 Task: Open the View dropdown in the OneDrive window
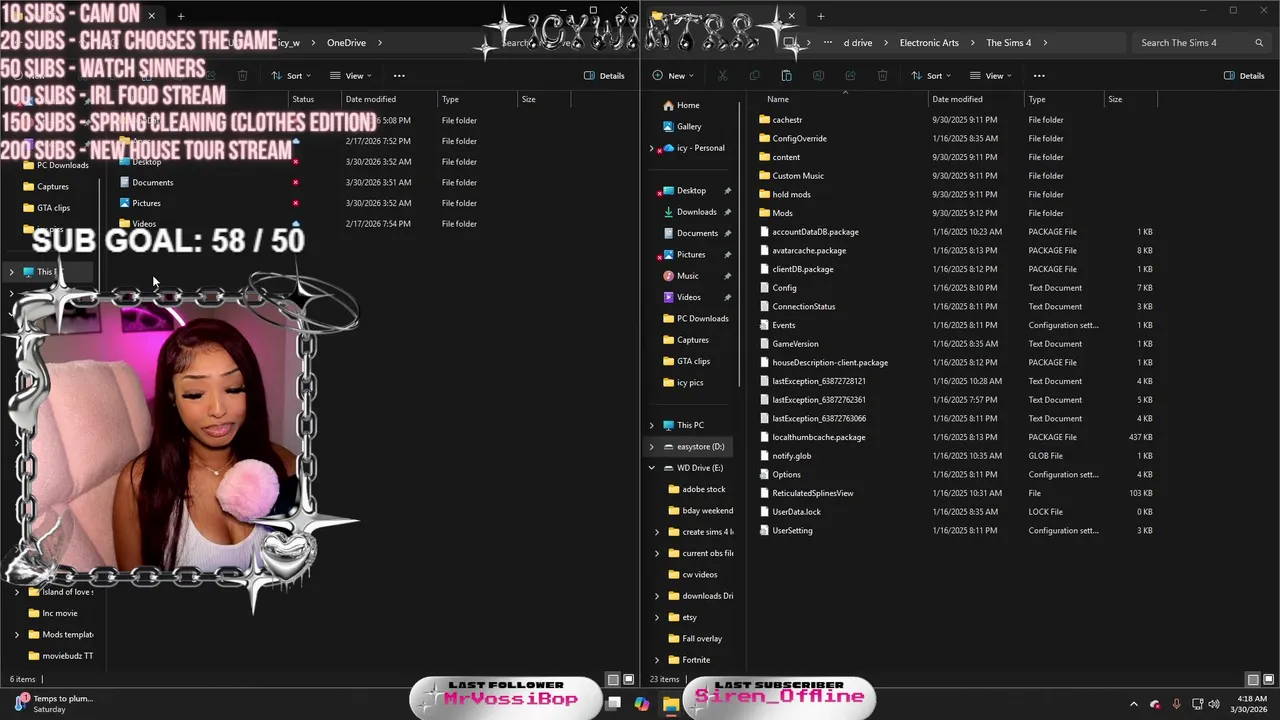point(350,76)
